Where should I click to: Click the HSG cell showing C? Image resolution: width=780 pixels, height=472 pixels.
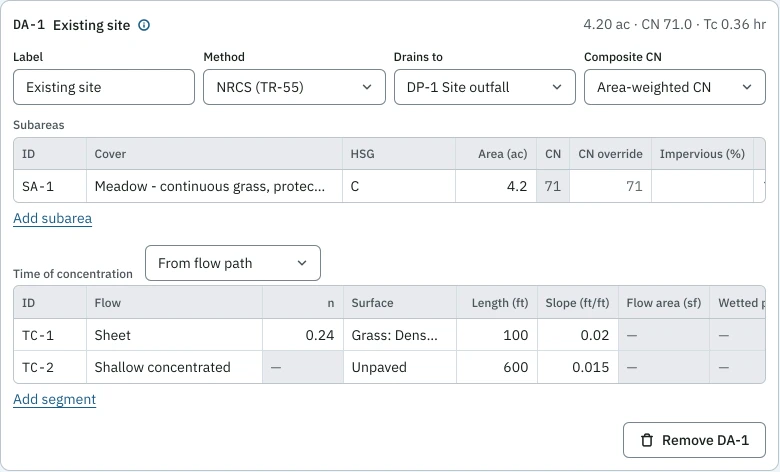click(399, 186)
